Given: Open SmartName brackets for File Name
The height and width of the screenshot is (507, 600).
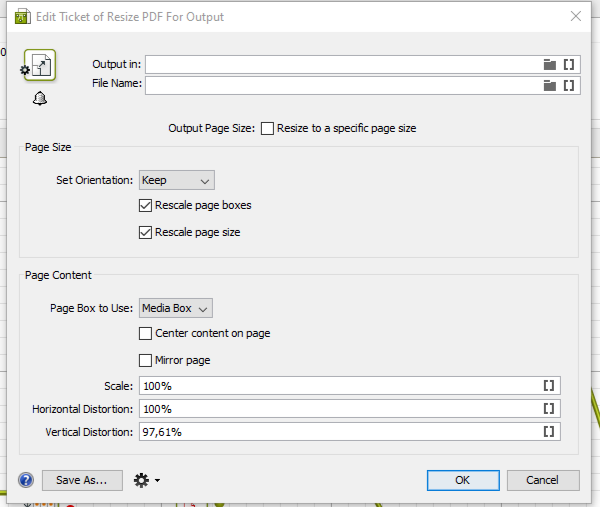Looking at the screenshot, I should (x=569, y=85).
